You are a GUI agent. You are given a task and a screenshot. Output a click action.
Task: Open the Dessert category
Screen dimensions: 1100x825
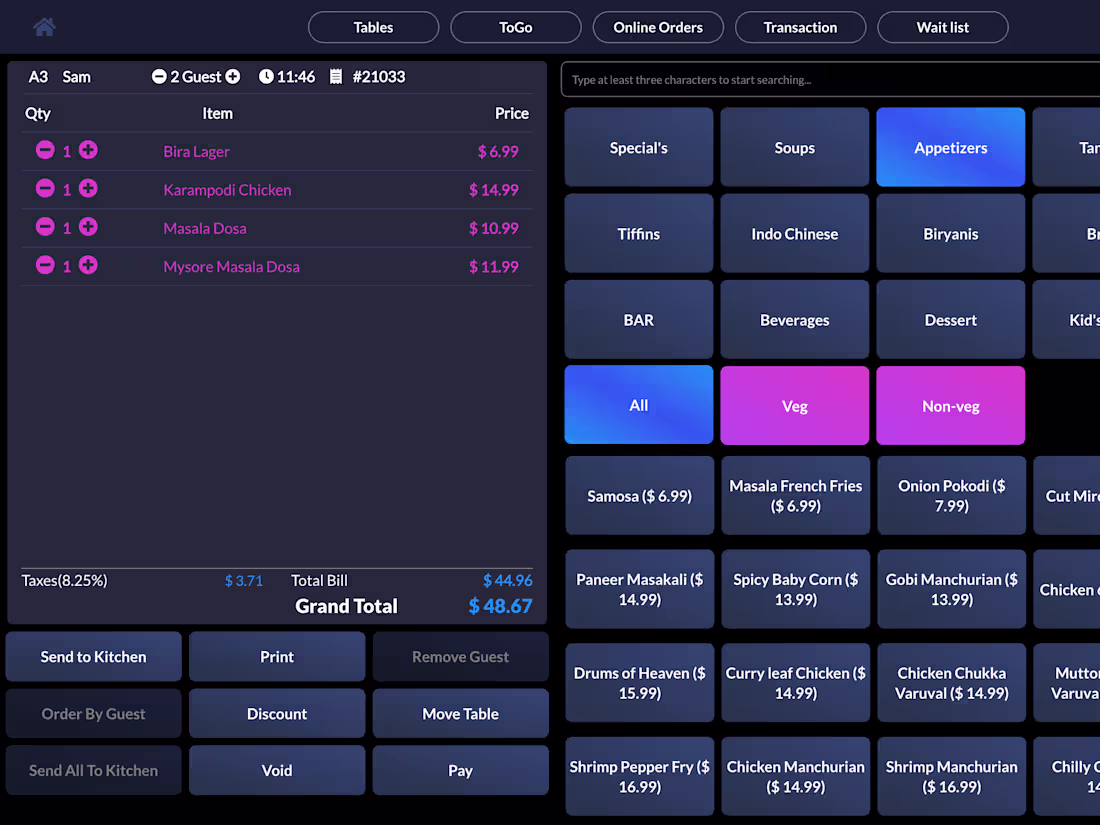pyautogui.click(x=951, y=320)
